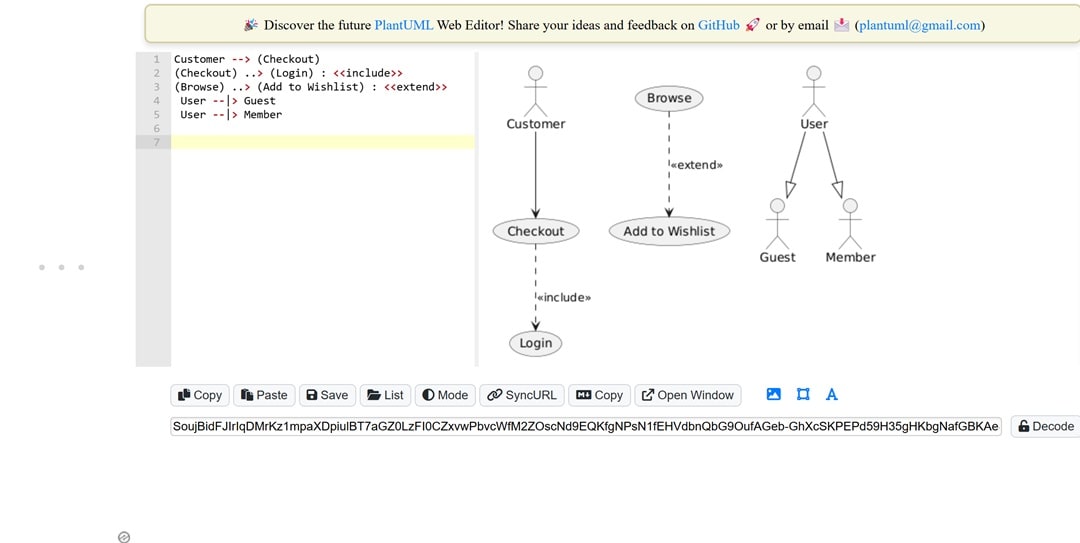
Task: Click the encoded diagram URL input field
Action: point(586,427)
